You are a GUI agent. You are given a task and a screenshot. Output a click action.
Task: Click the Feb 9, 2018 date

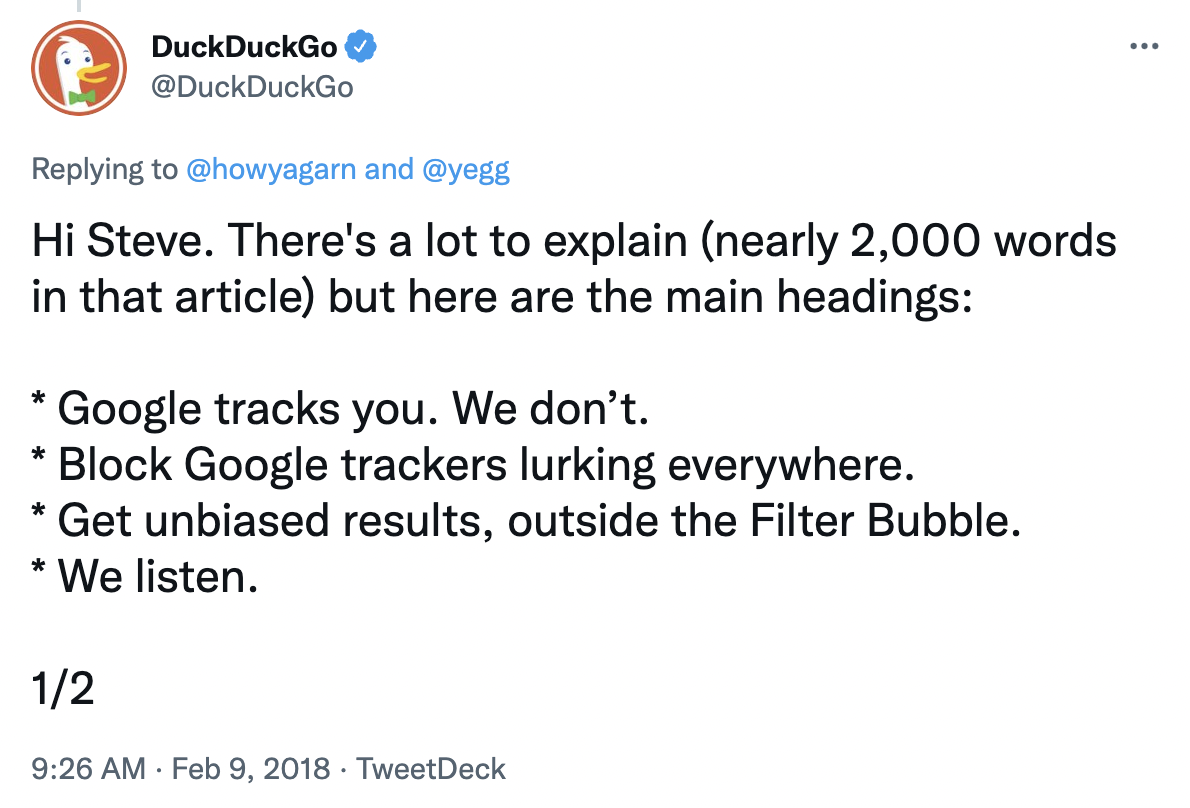pos(251,769)
